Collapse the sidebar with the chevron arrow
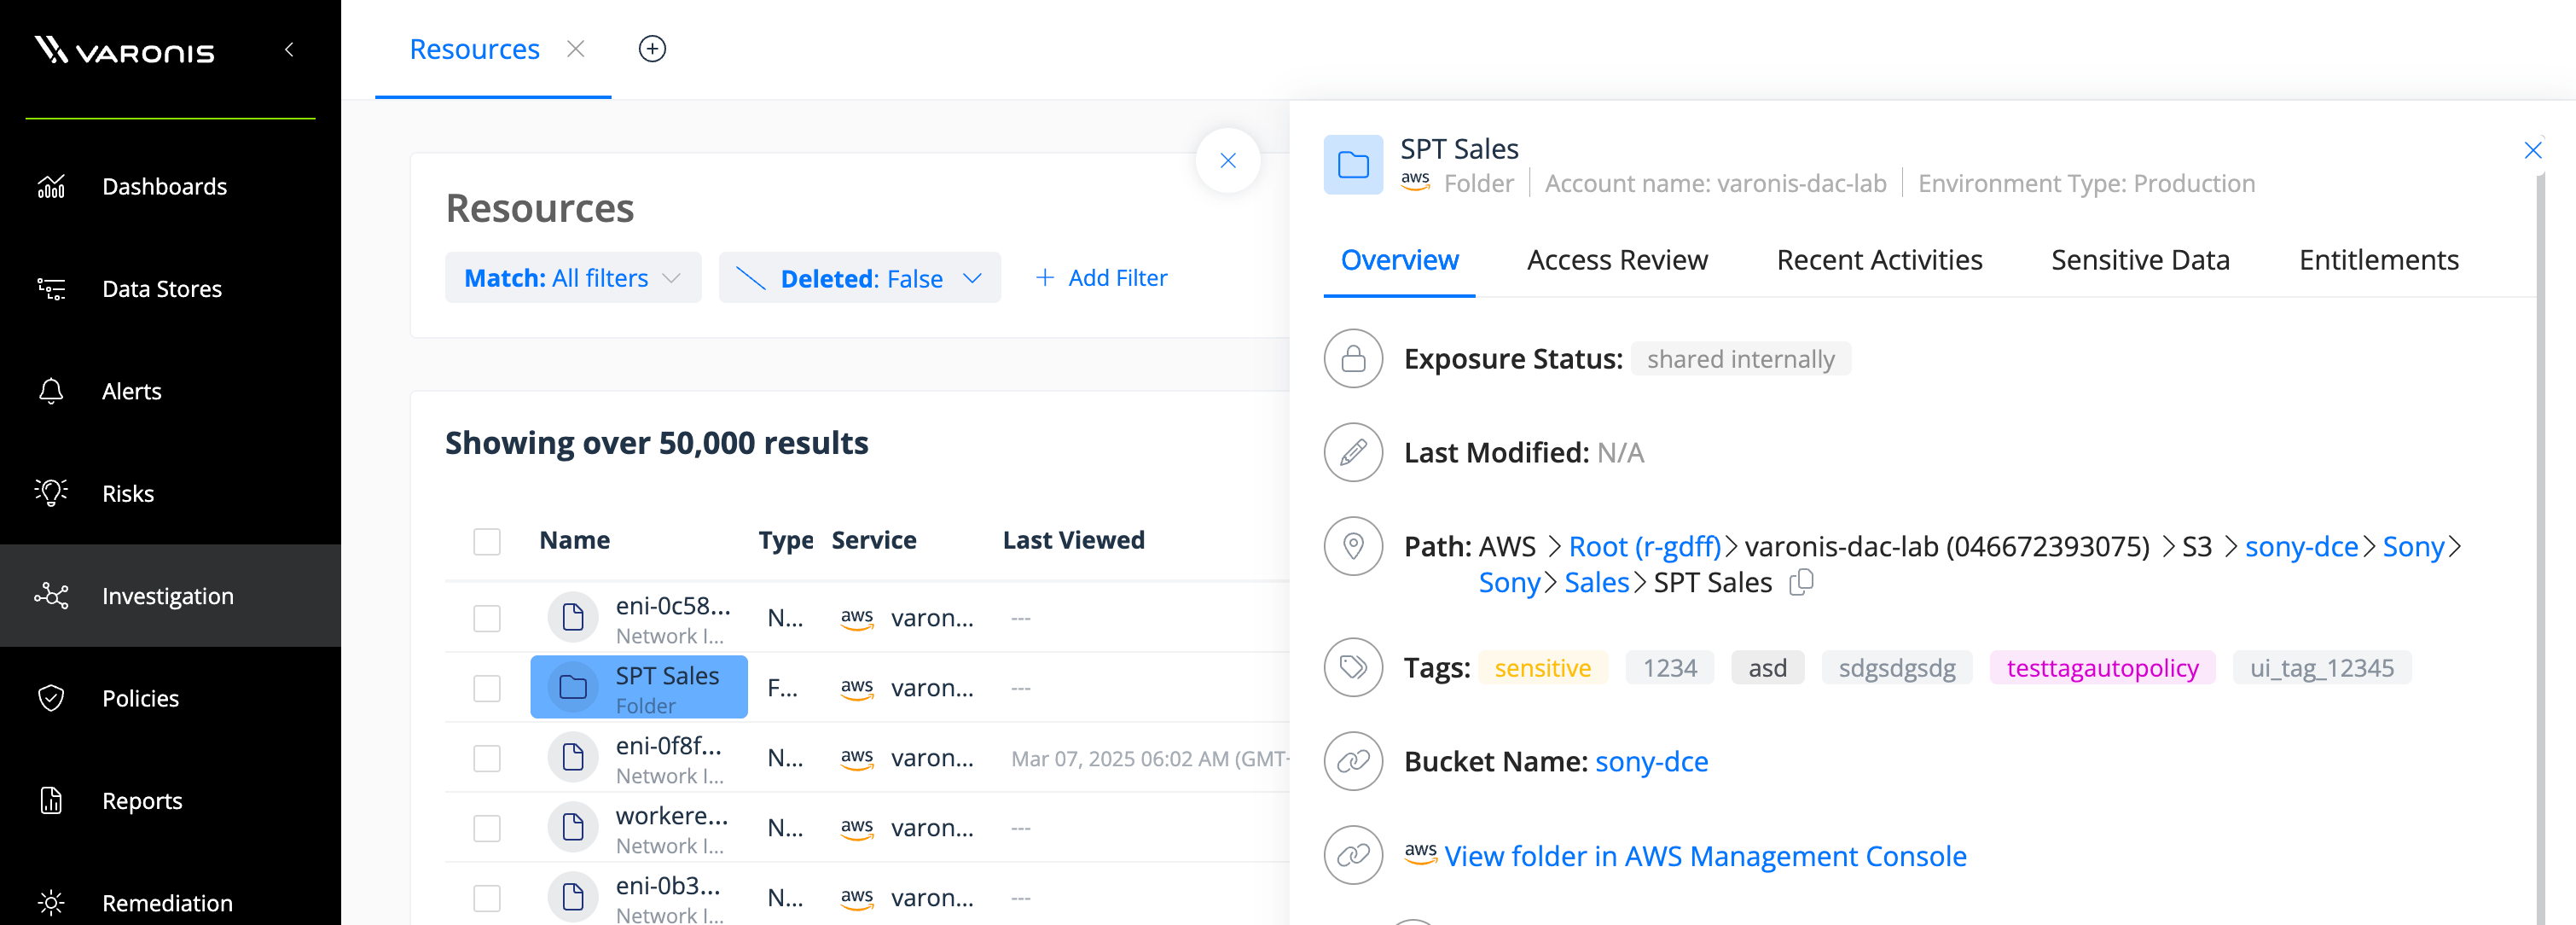 pos(289,49)
